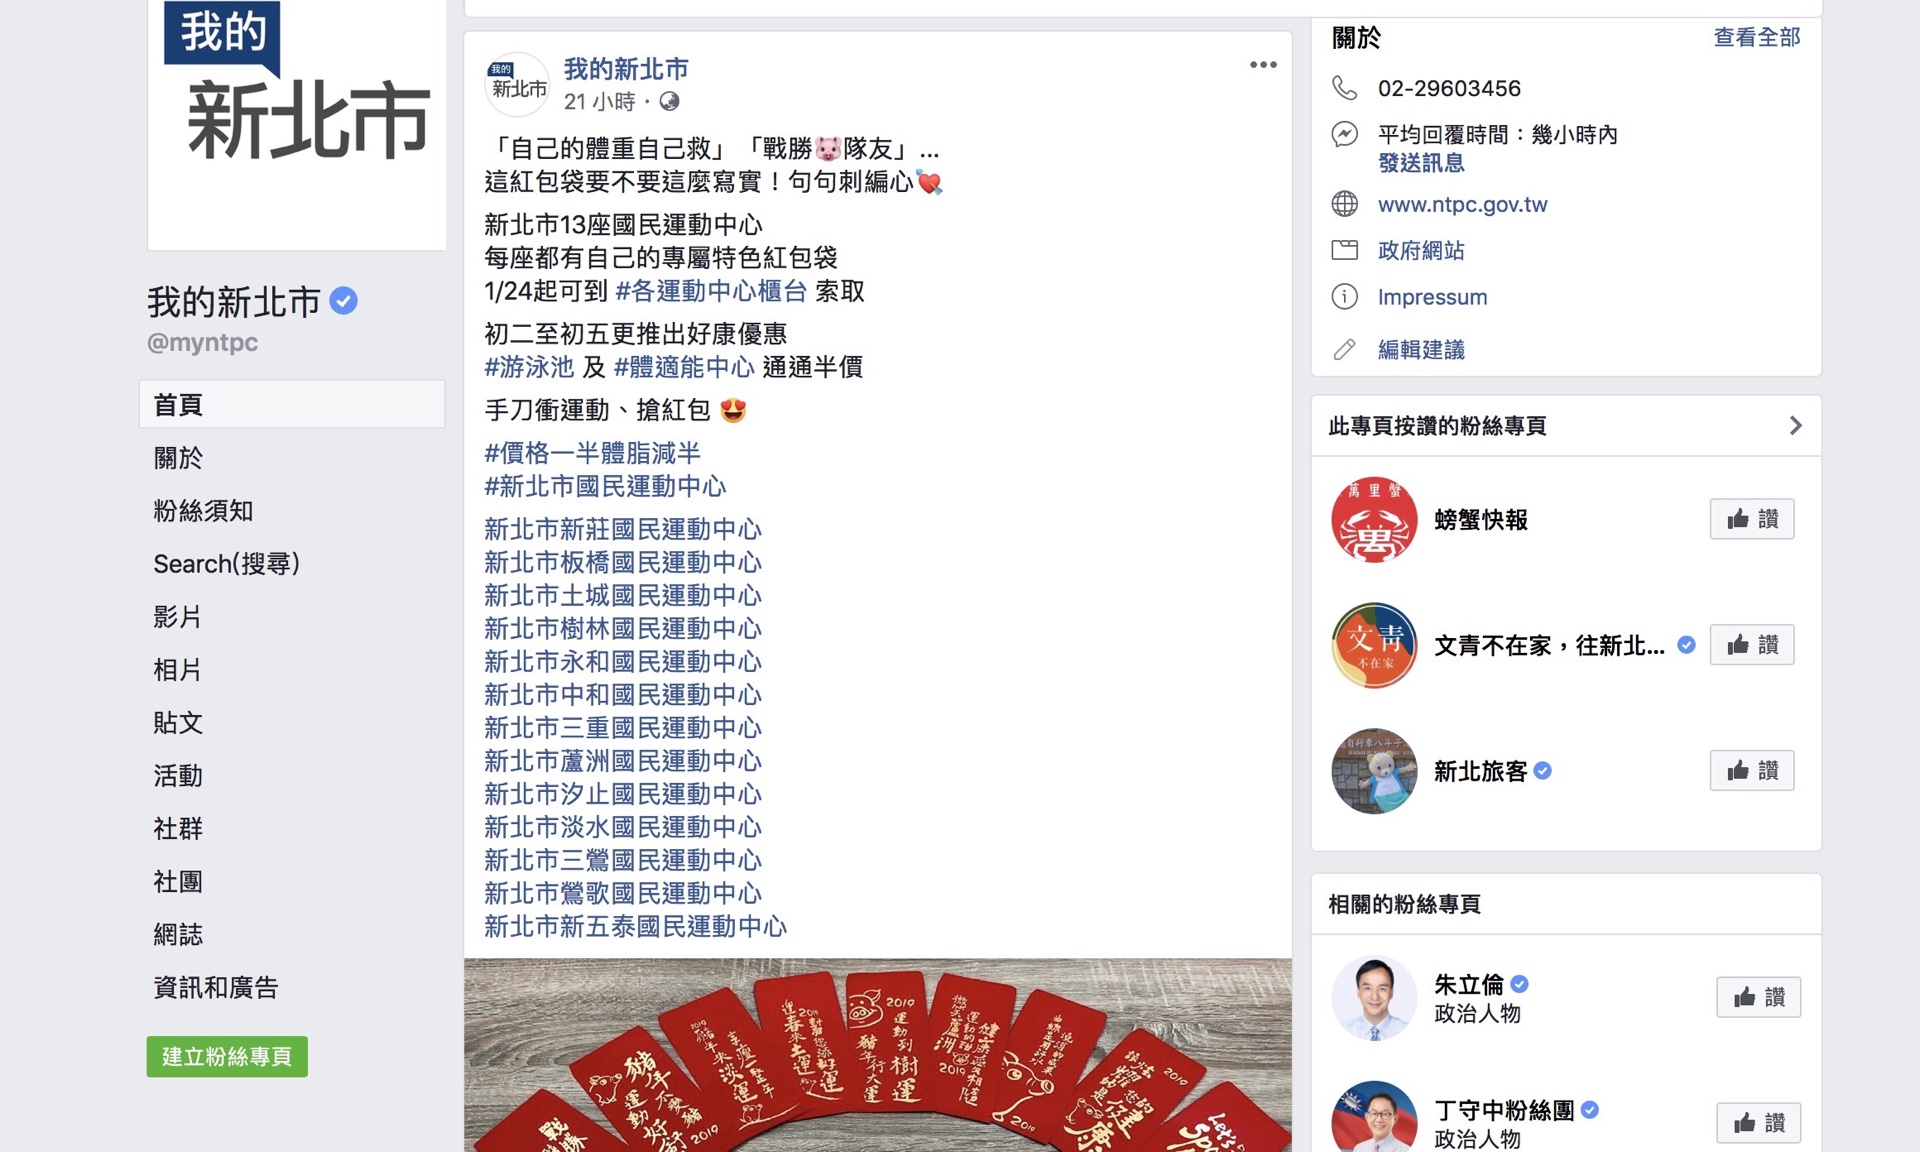Like the 朱立倫 page with 讚
This screenshot has width=1920, height=1152.
1758,997
